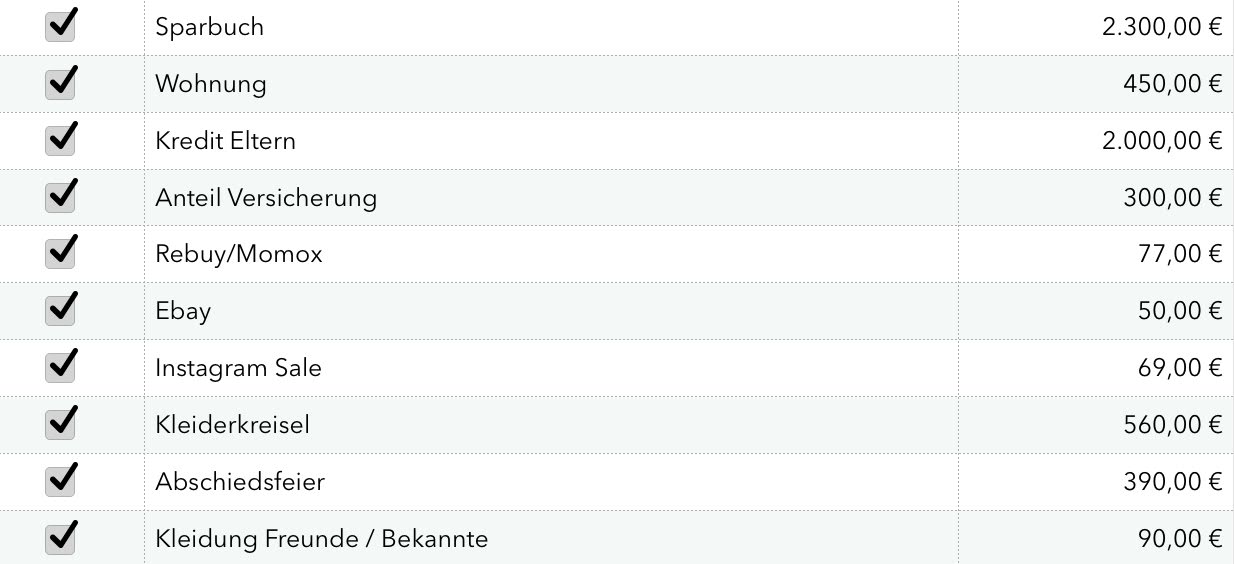Select the Kredit Eltern text cell
Screen dimensions: 1234x564
(551, 141)
